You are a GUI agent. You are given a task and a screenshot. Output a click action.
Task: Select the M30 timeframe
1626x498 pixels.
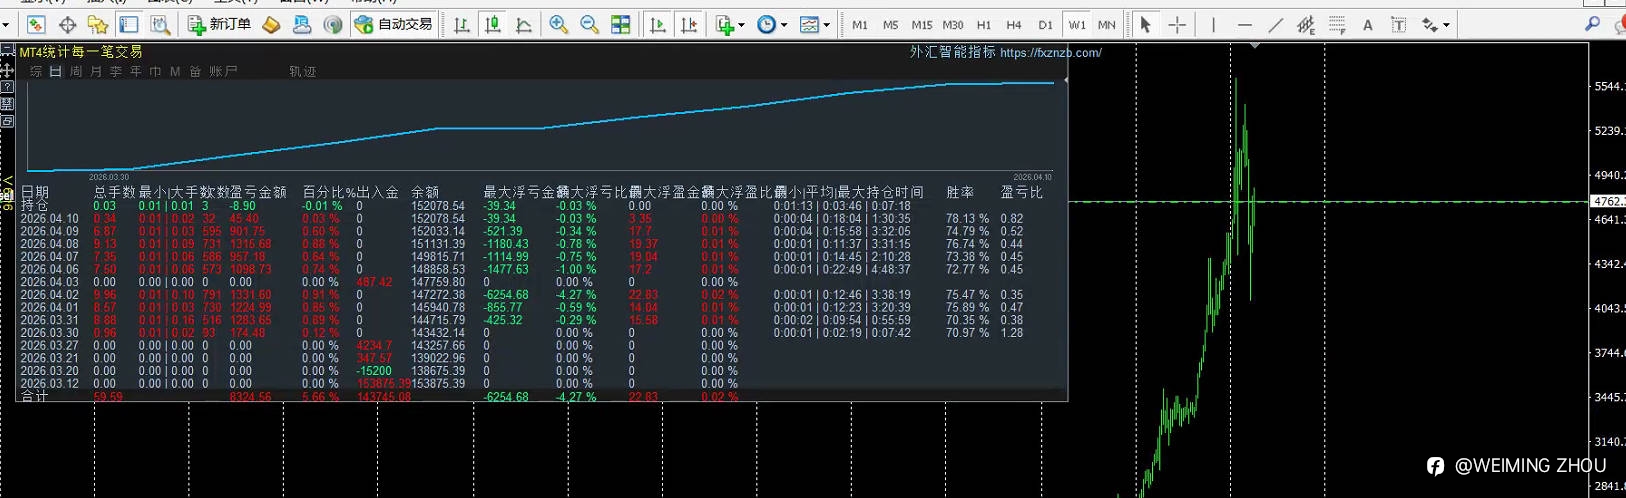coord(953,25)
